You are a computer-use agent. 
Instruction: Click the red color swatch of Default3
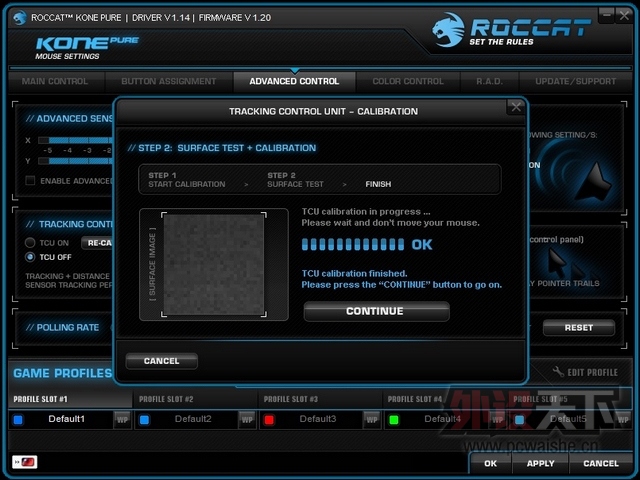click(269, 420)
